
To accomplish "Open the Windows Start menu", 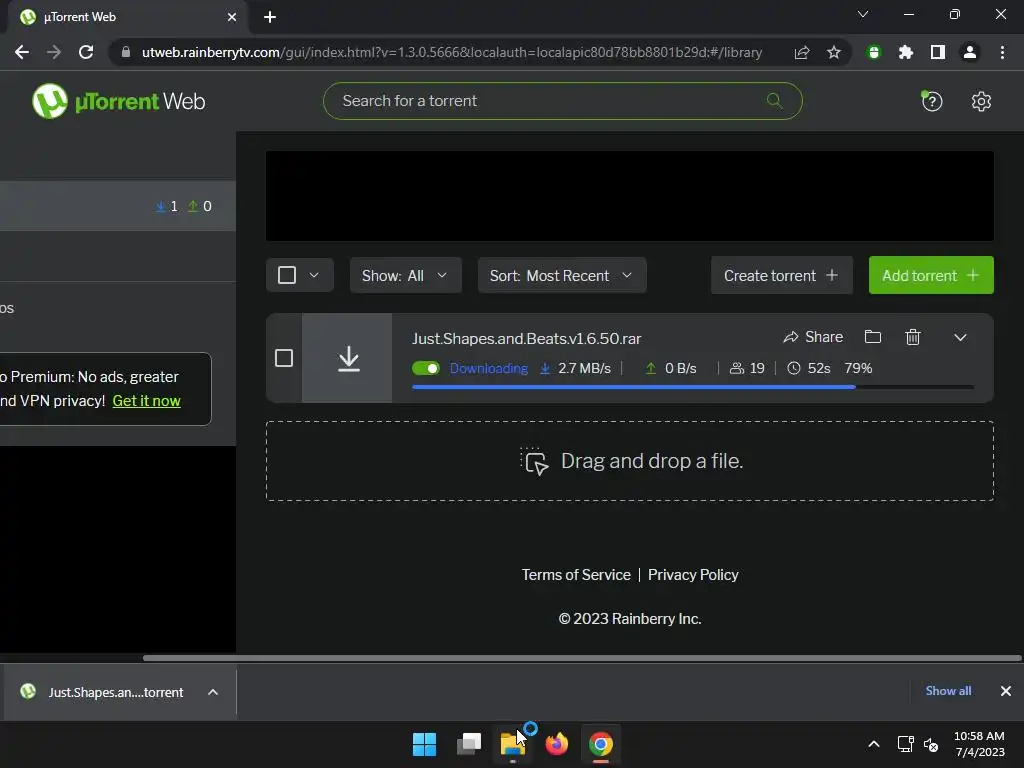I will (424, 744).
